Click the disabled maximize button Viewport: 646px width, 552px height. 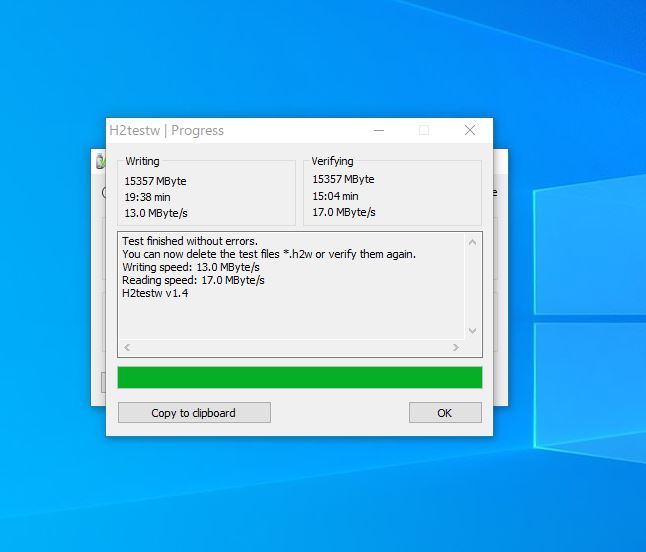[424, 130]
